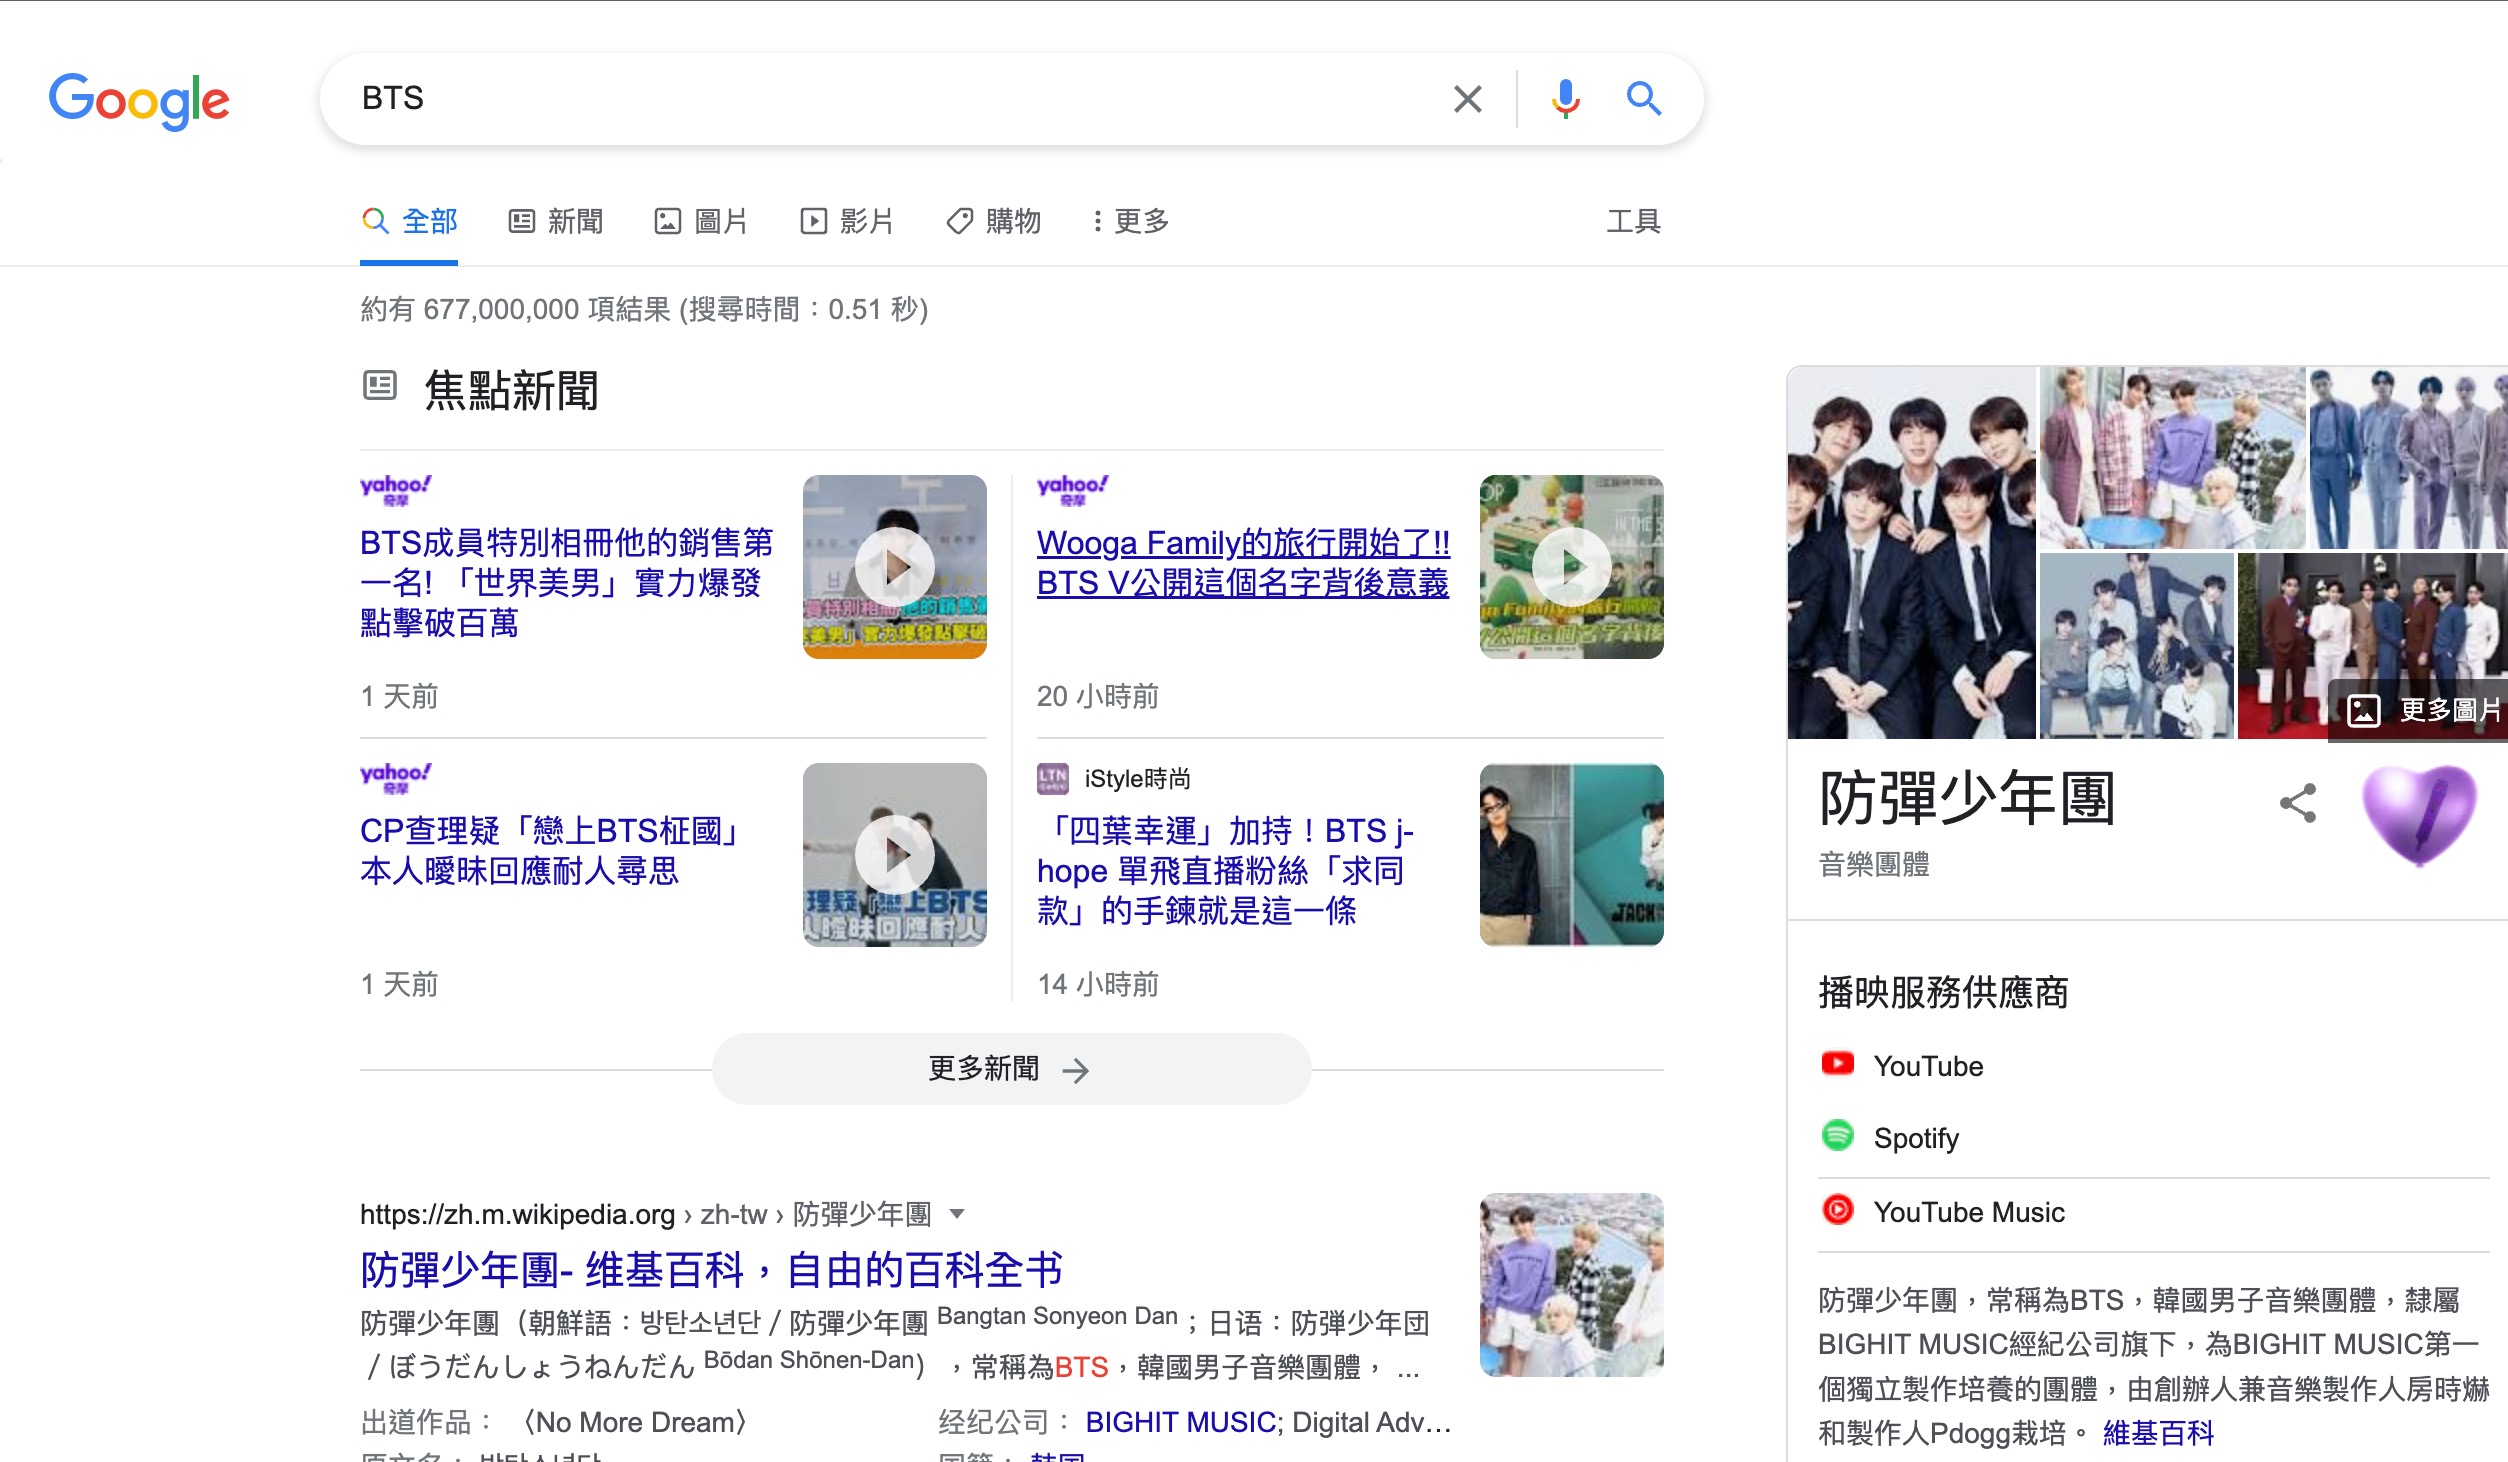Screen dimensions: 2508x1462
Task: Click the blue magnifier search icon
Action: 1643,99
